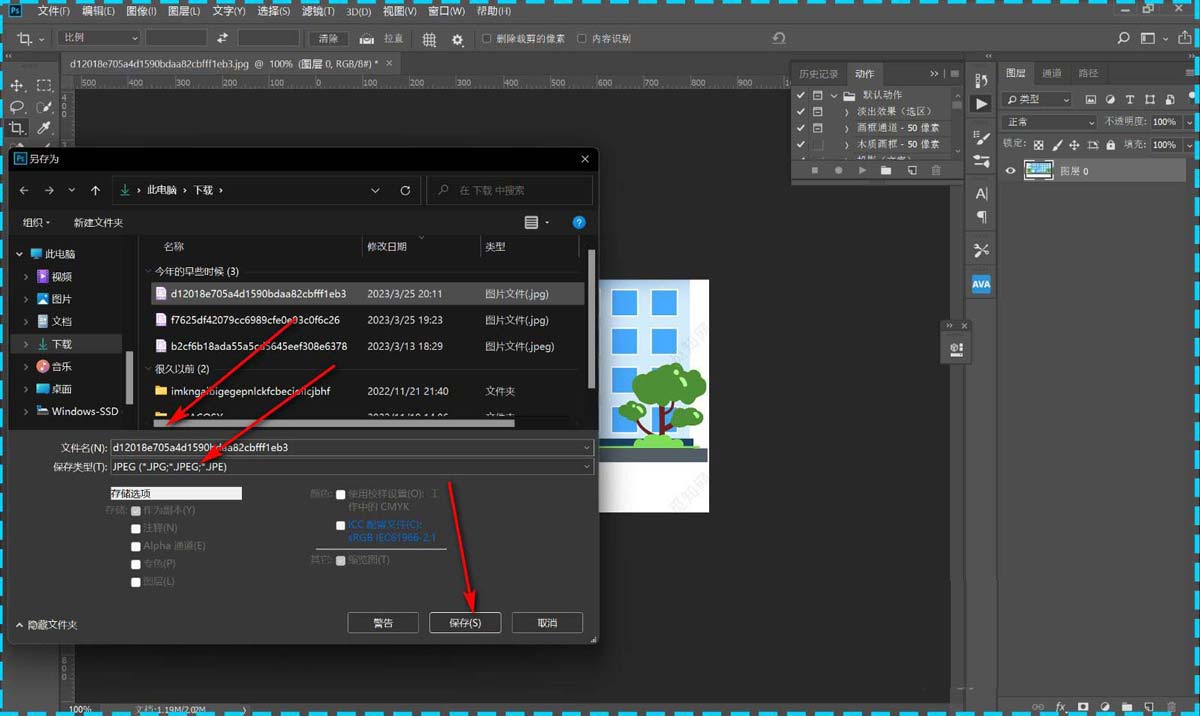Click create new action icon
The width and height of the screenshot is (1200, 716).
click(x=912, y=171)
